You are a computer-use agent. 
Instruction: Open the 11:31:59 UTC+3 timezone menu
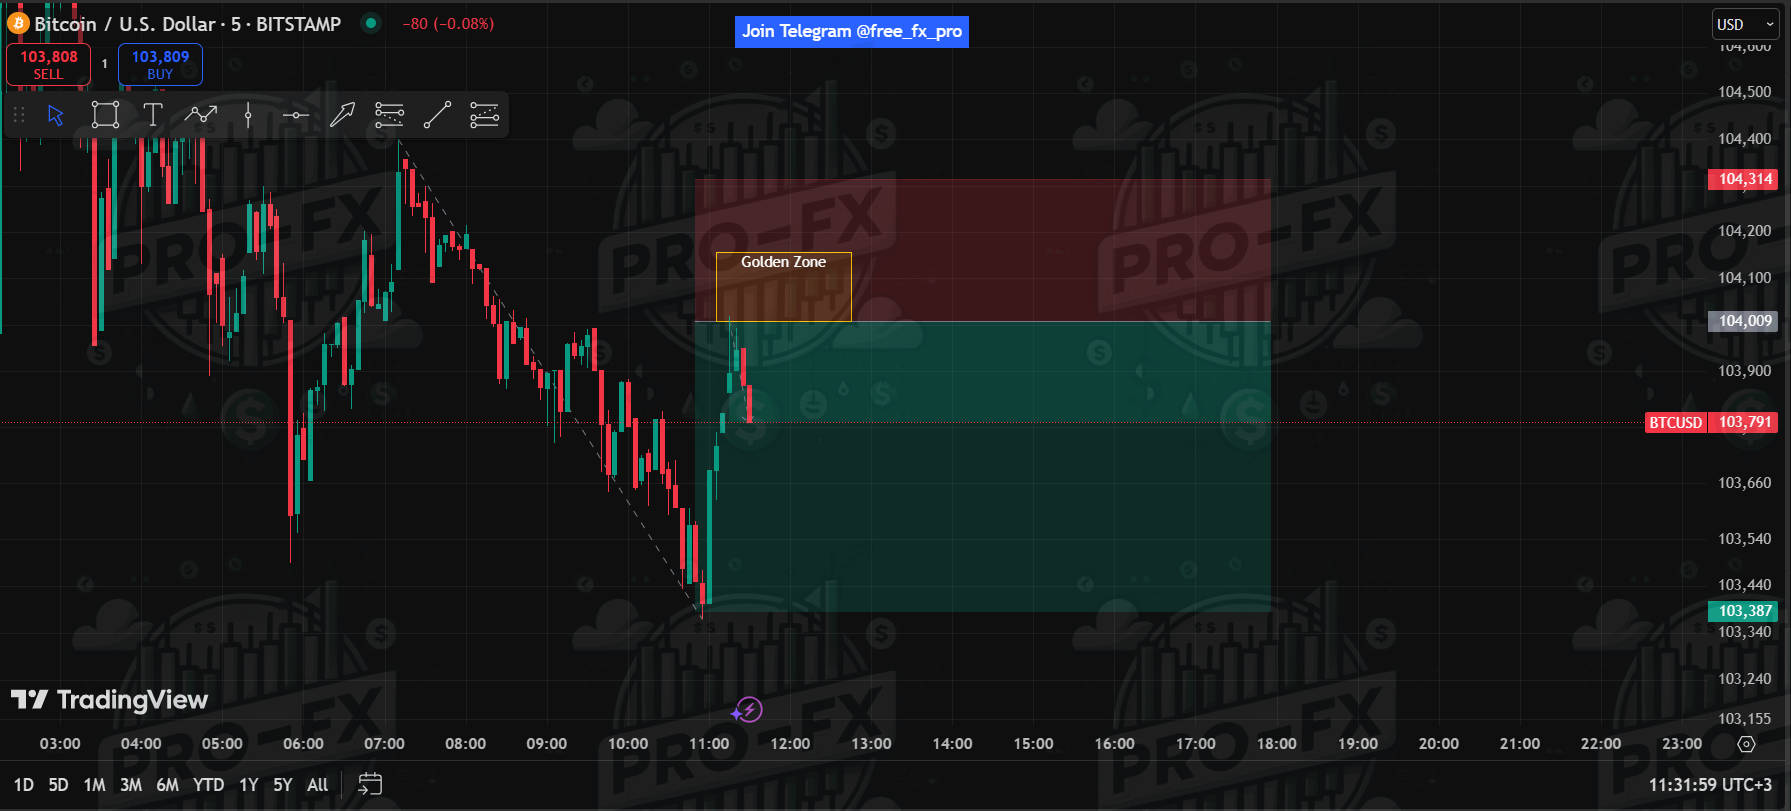[1710, 785]
